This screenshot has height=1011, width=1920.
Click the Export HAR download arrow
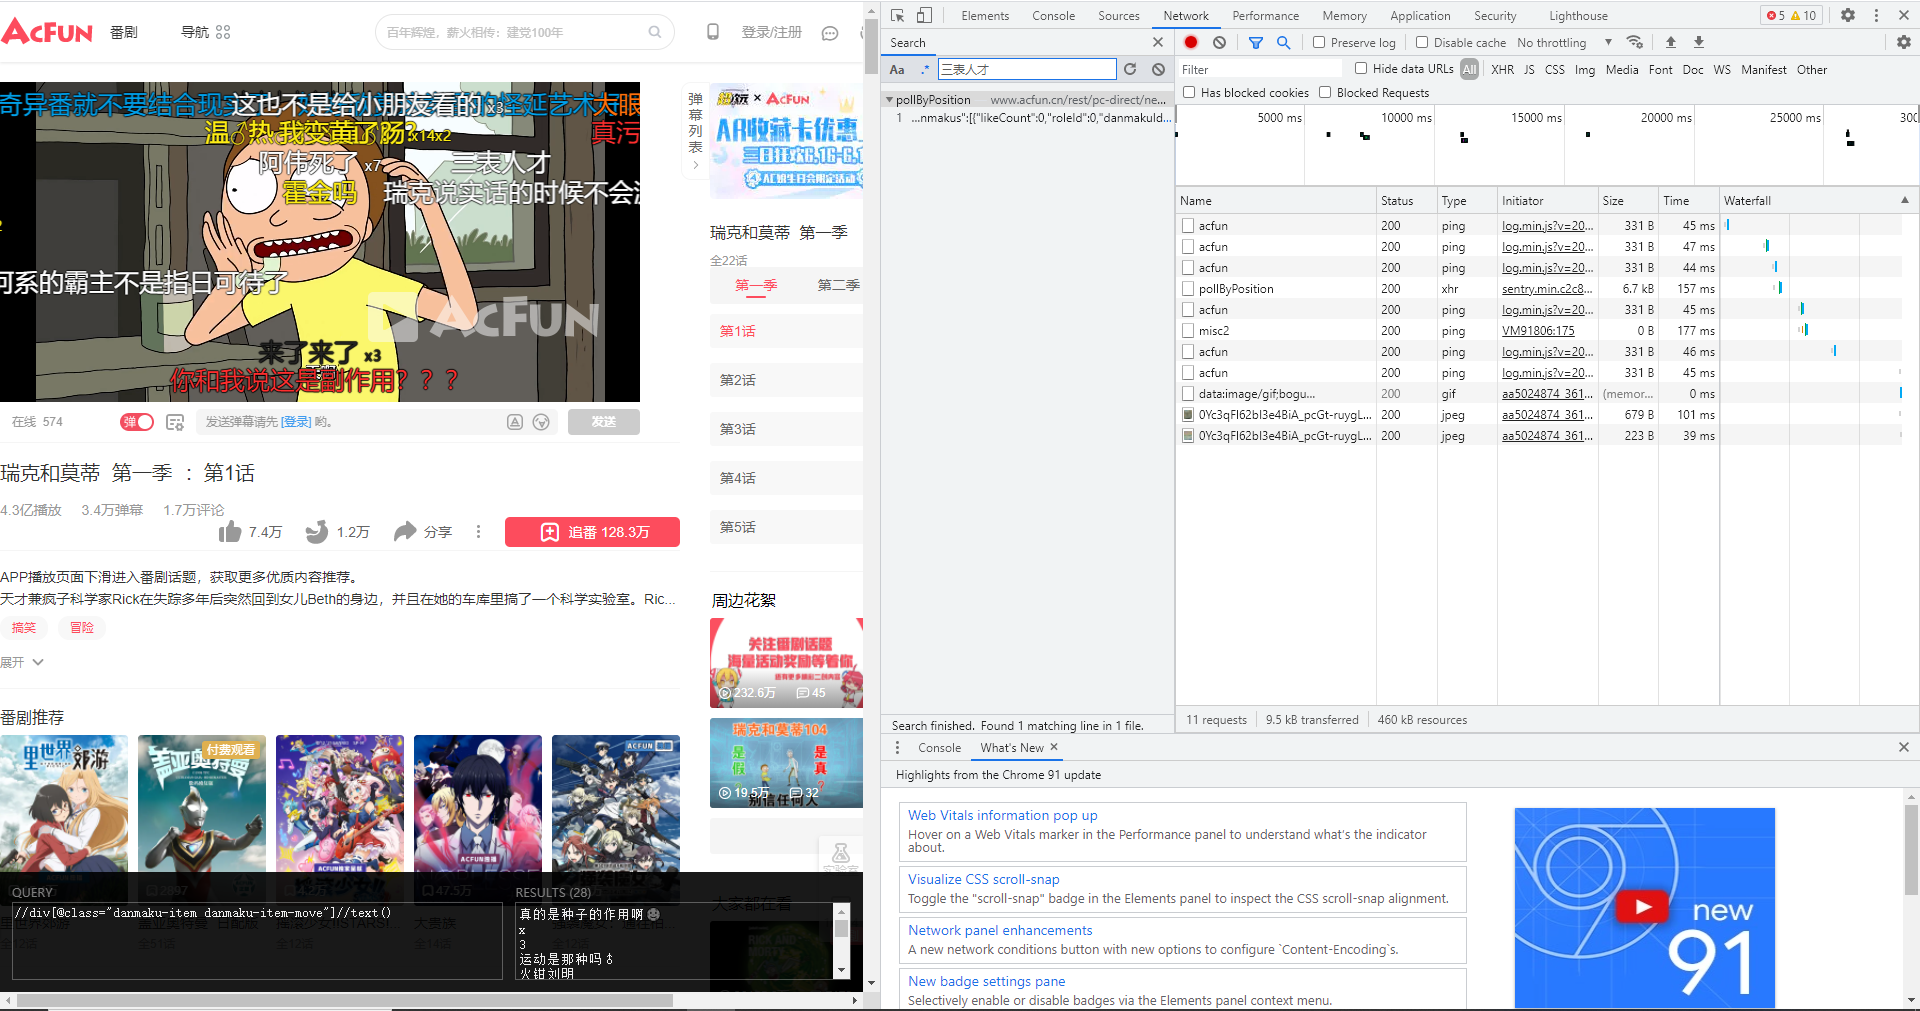point(1698,42)
